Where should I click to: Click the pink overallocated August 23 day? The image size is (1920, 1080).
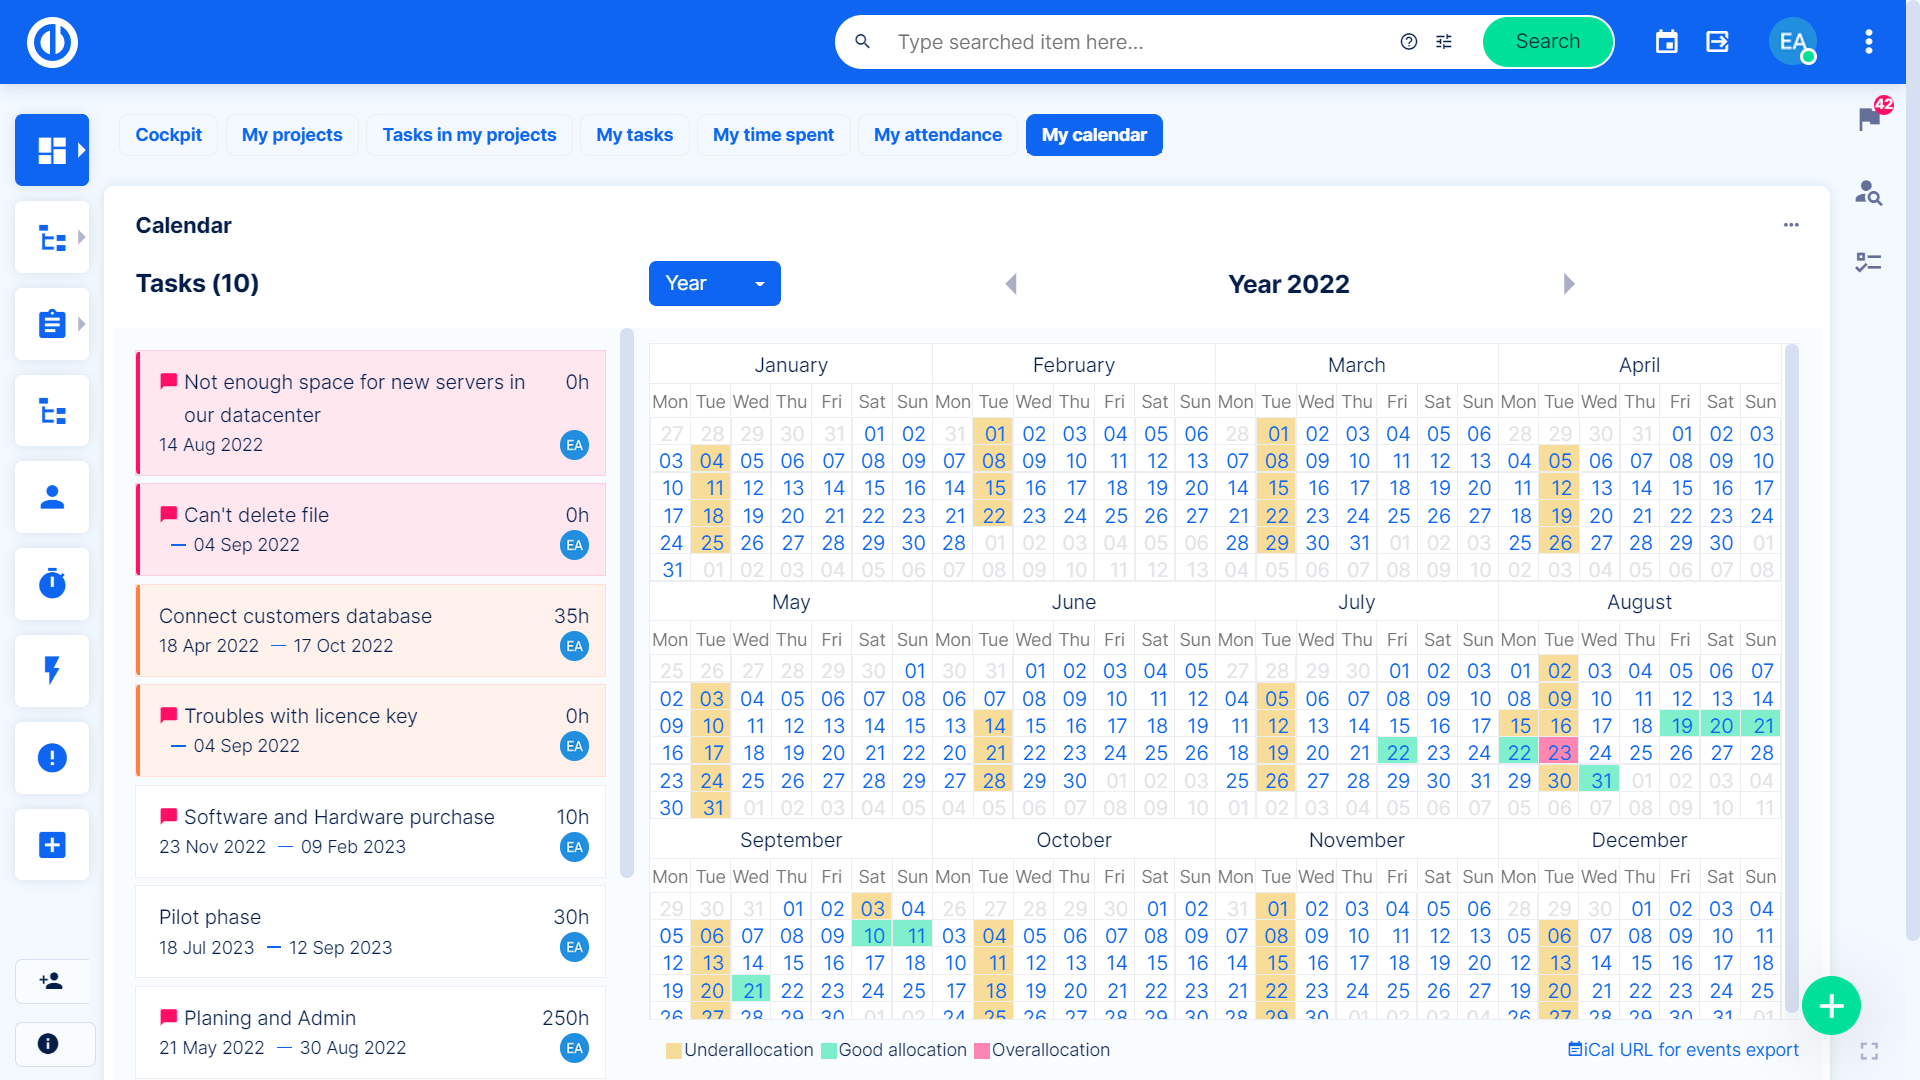click(x=1559, y=753)
